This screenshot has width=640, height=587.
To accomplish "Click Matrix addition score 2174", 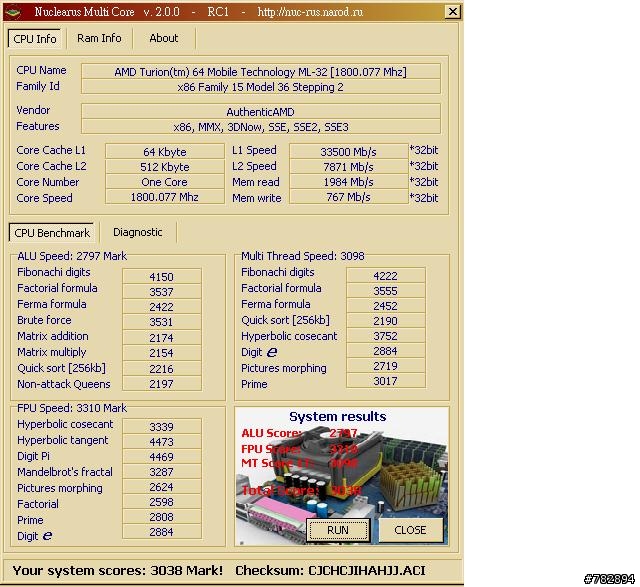I will [x=162, y=338].
